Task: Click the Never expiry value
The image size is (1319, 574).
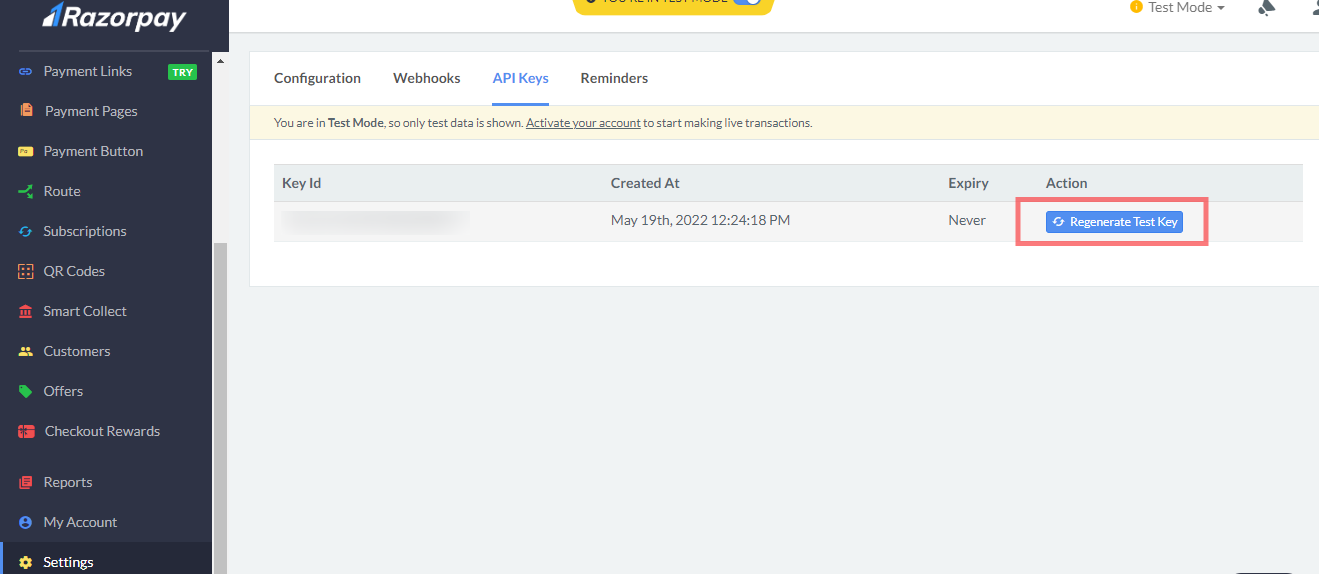Action: point(967,220)
